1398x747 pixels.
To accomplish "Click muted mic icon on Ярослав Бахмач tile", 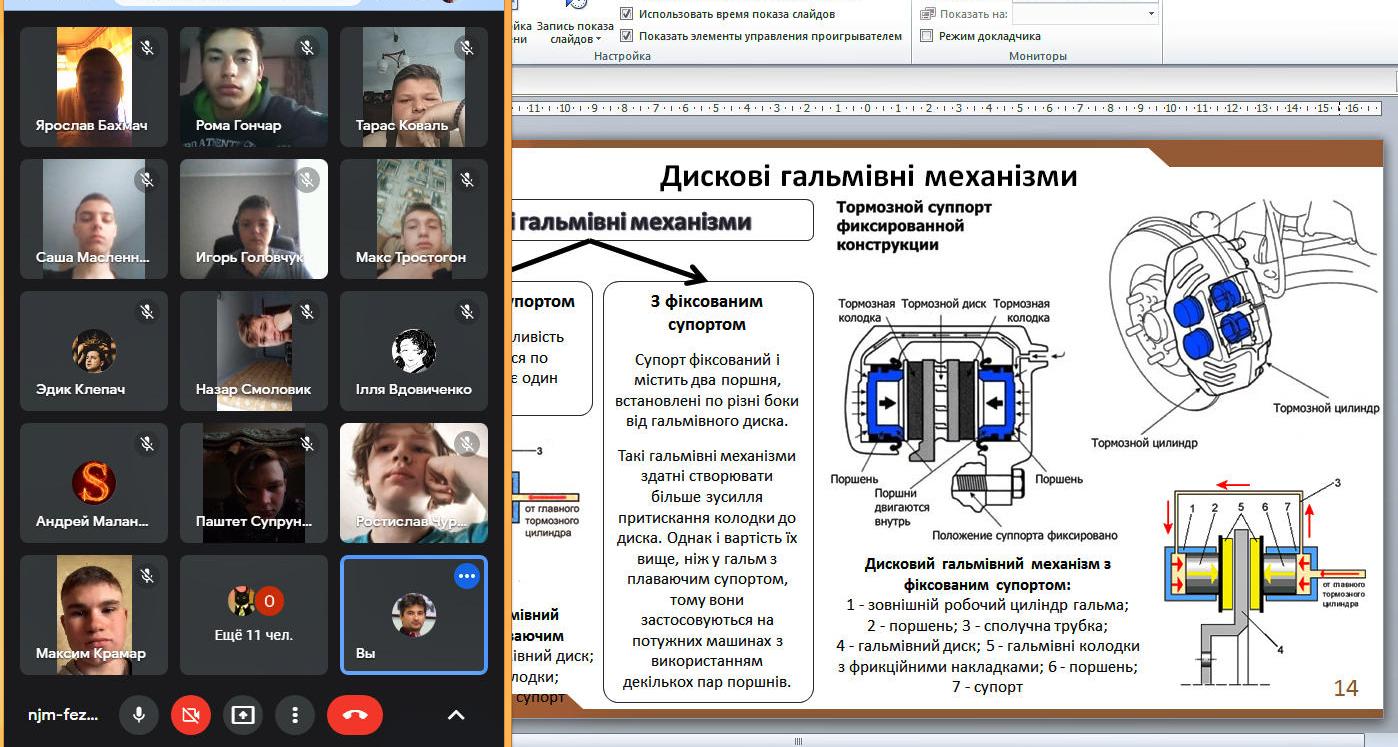I will click(147, 48).
